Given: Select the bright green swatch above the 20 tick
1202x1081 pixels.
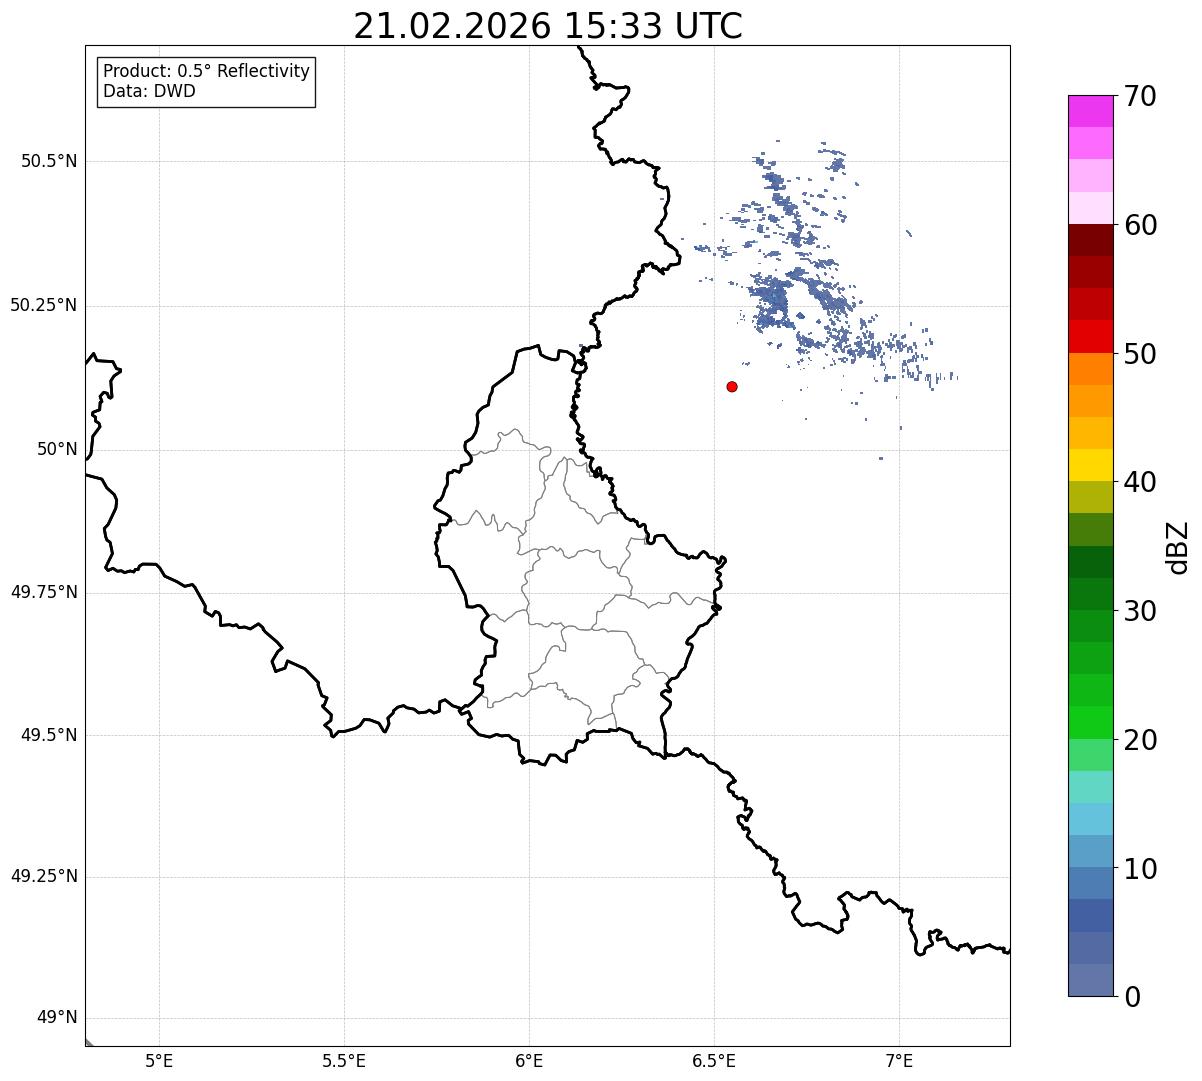Looking at the screenshot, I should [1091, 722].
